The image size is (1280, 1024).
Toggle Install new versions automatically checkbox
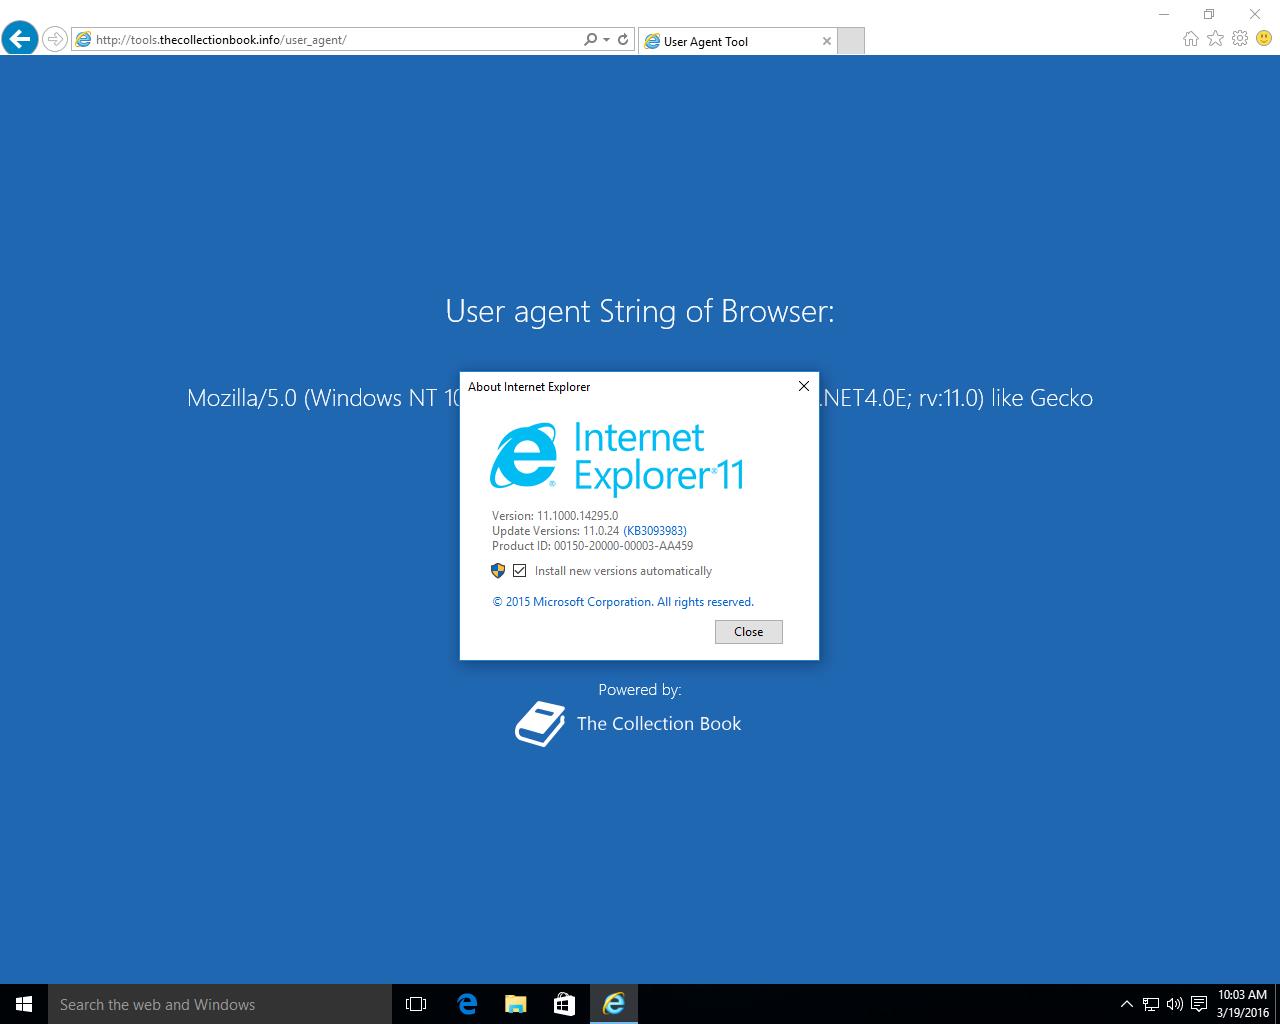tap(519, 571)
